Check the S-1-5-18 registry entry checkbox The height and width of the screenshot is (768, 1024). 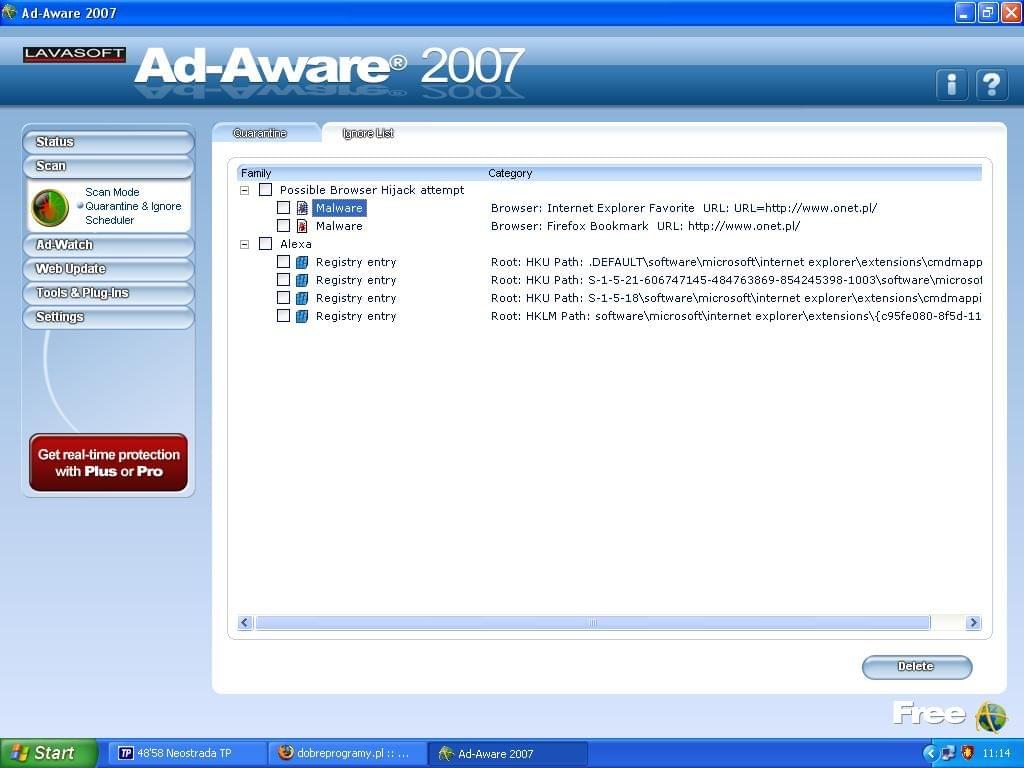(283, 298)
